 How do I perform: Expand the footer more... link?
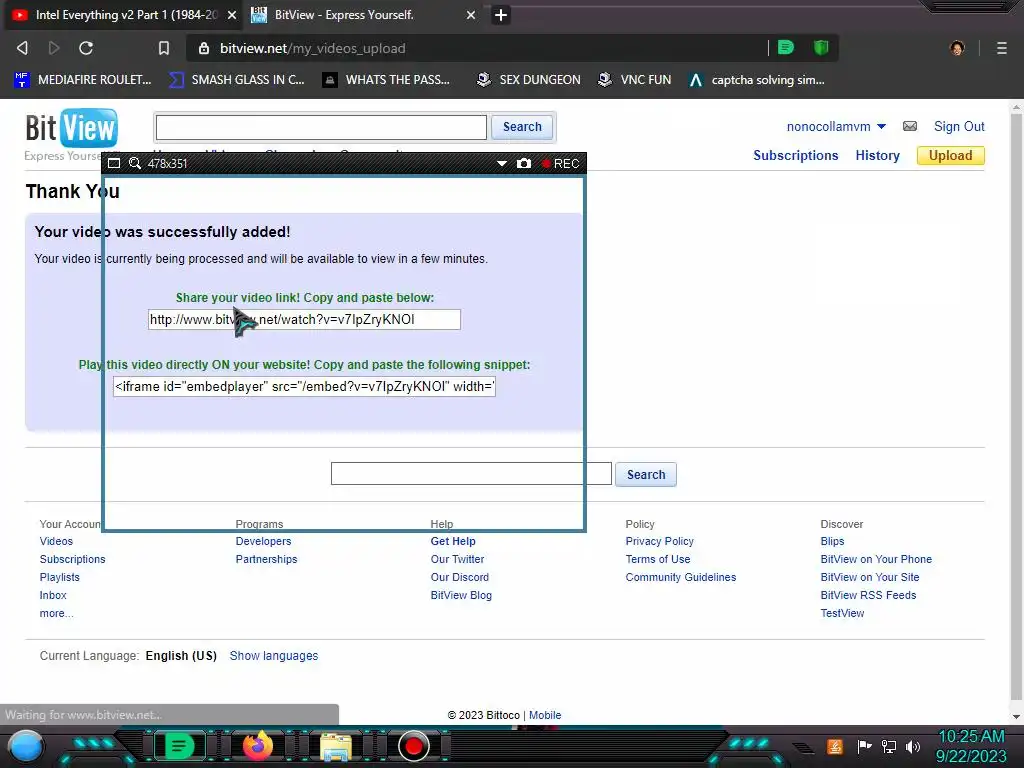(x=56, y=613)
